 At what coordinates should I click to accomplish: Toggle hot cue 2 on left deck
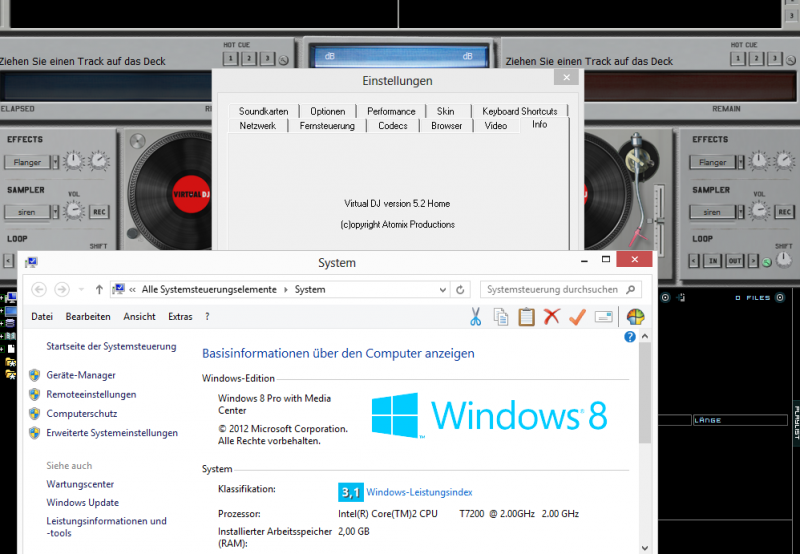point(248,59)
